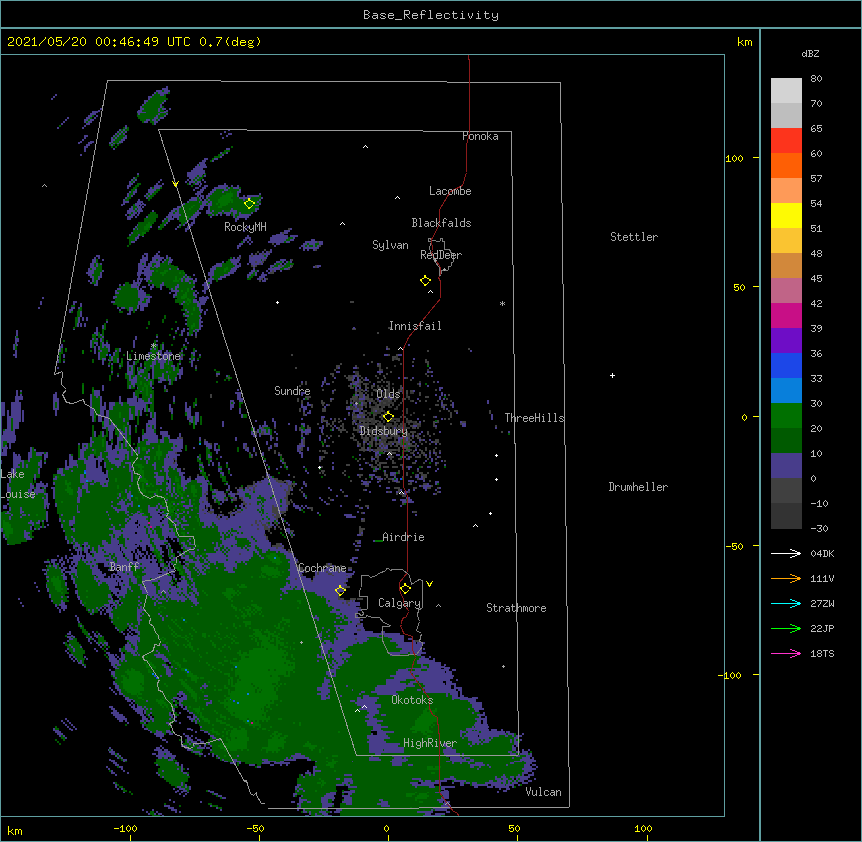The height and width of the screenshot is (842, 862).
Task: Click the Blackfalds city label
Action: coord(441,223)
